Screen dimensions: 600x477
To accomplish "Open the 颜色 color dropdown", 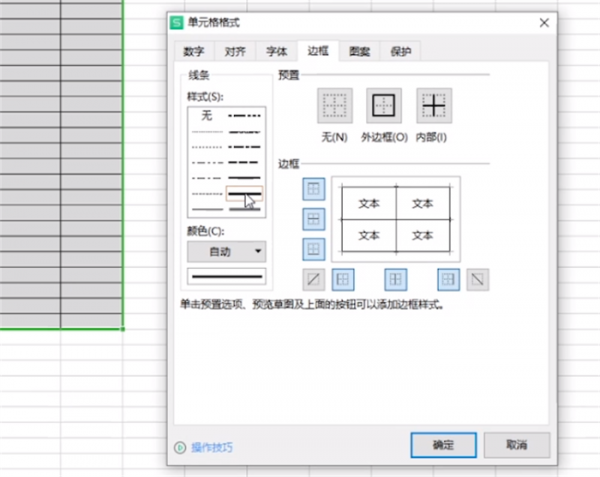I will (x=226, y=251).
